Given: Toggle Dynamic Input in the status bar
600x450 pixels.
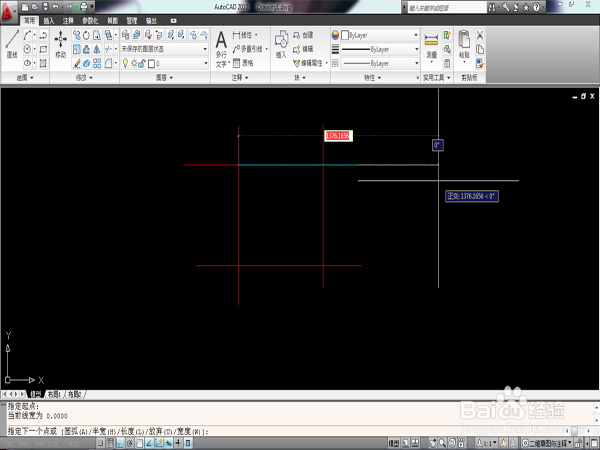Looking at the screenshot, I should coord(169,443).
